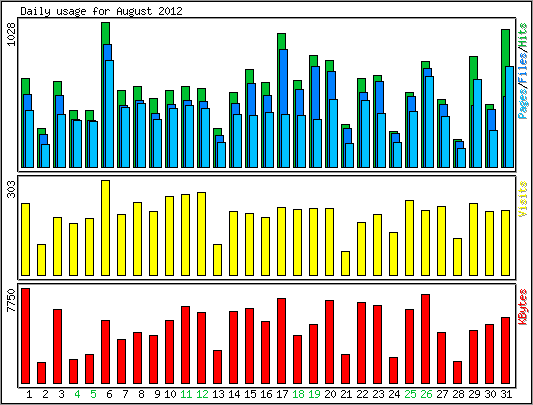Click day 10 on the x-axis
This screenshot has width=533, height=405.
click(x=170, y=394)
